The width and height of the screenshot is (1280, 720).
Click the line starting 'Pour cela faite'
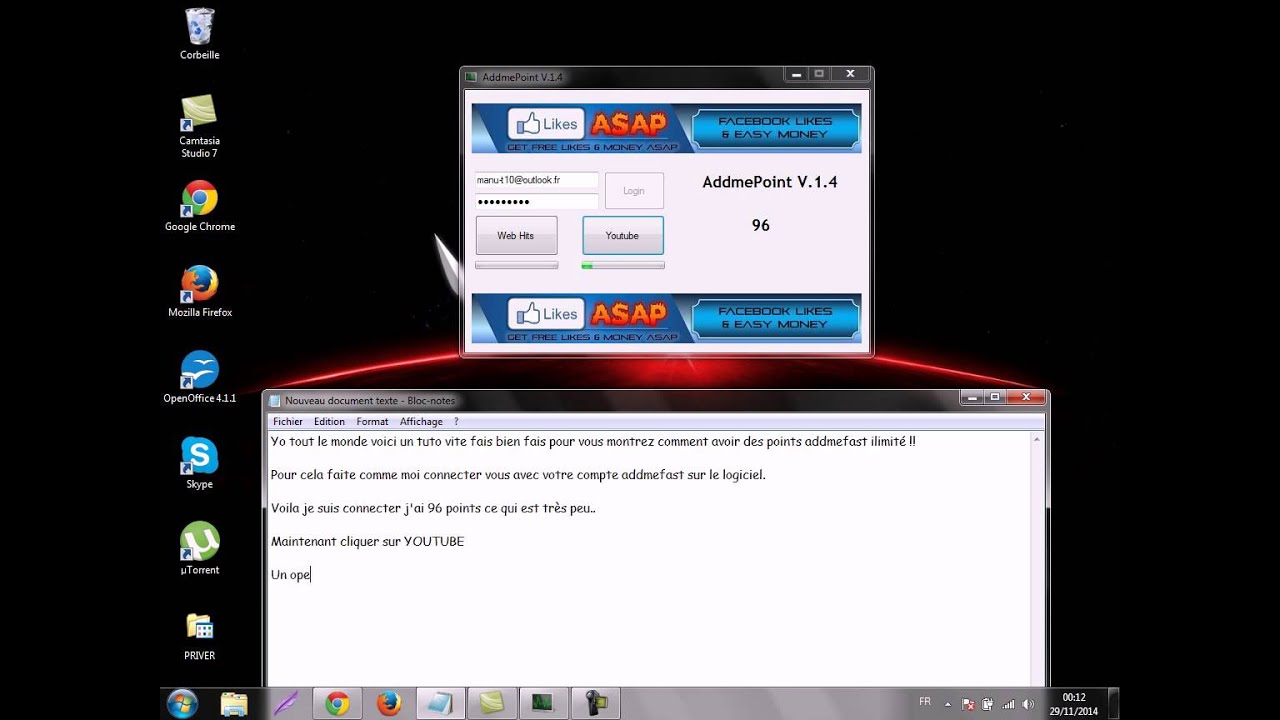click(x=518, y=474)
